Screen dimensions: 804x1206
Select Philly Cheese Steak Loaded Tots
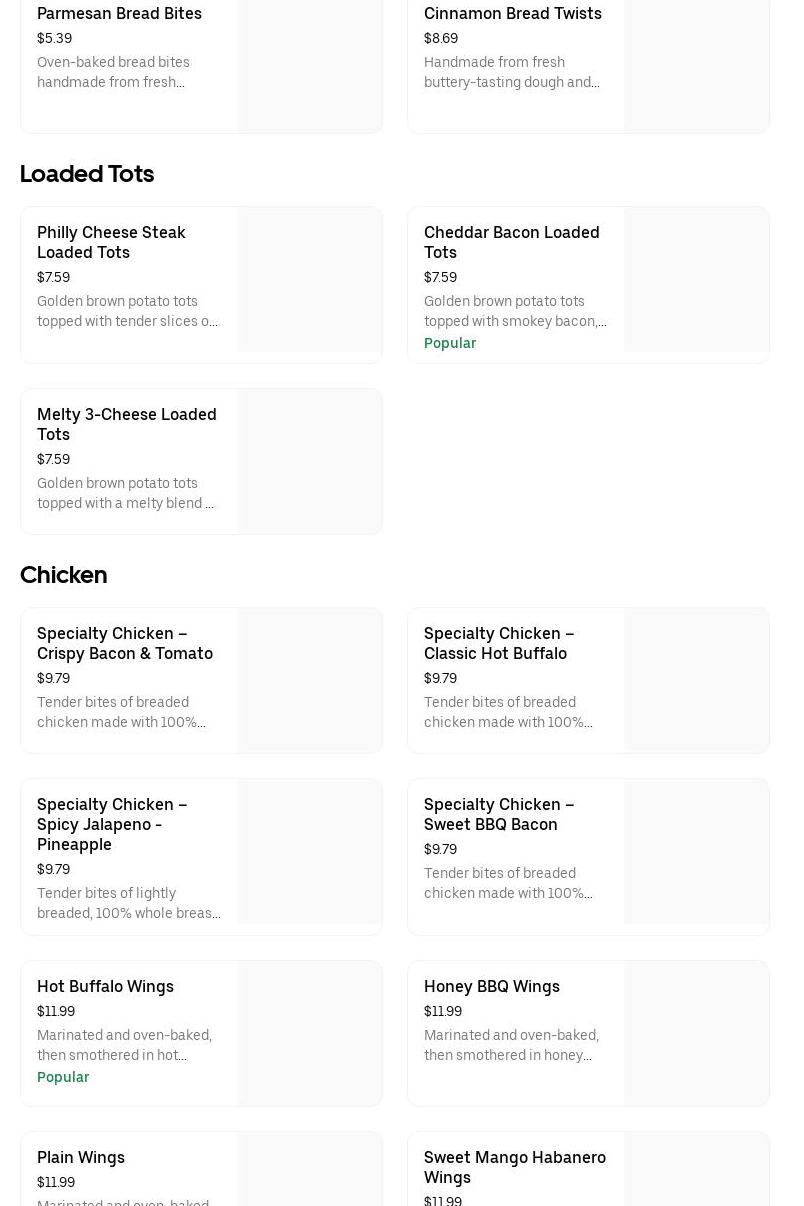[x=111, y=242]
